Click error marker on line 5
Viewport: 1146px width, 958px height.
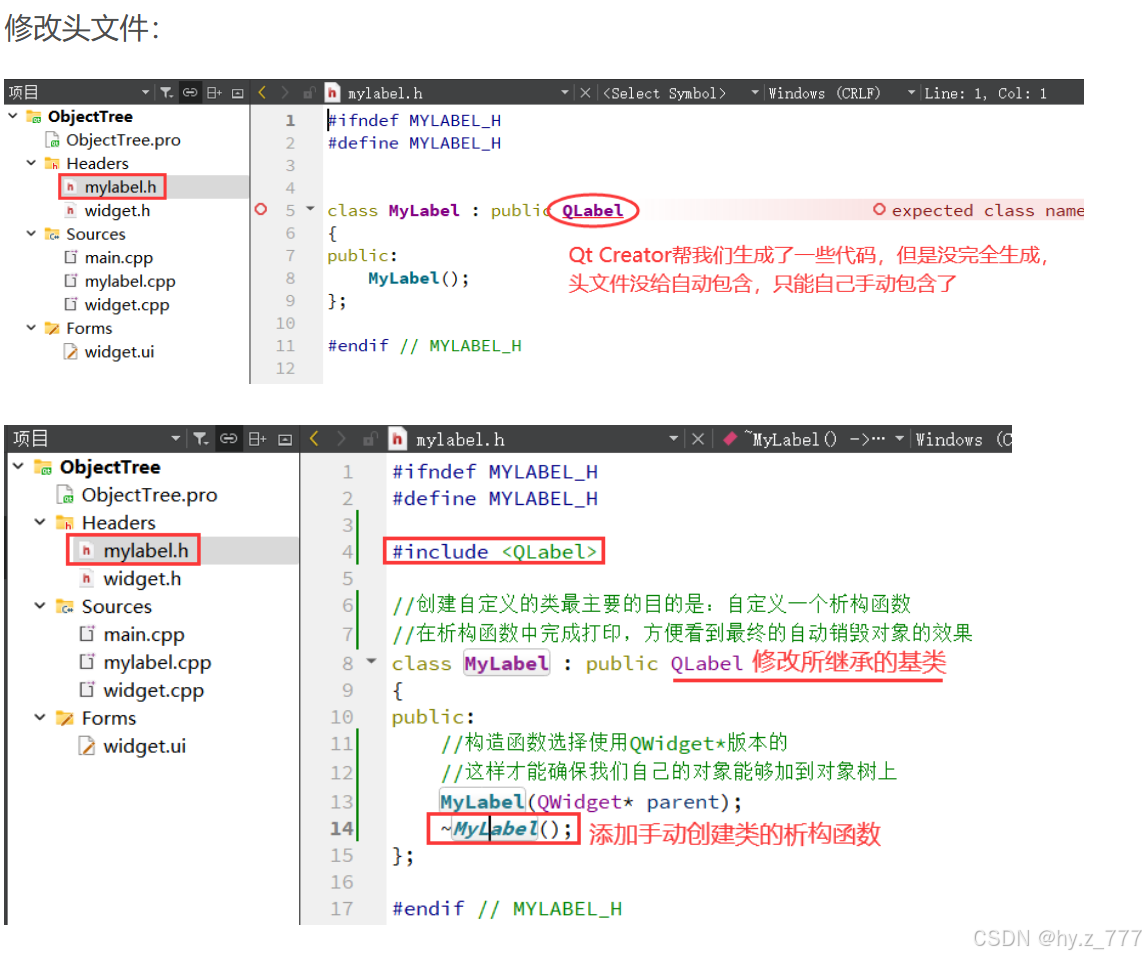[x=261, y=210]
